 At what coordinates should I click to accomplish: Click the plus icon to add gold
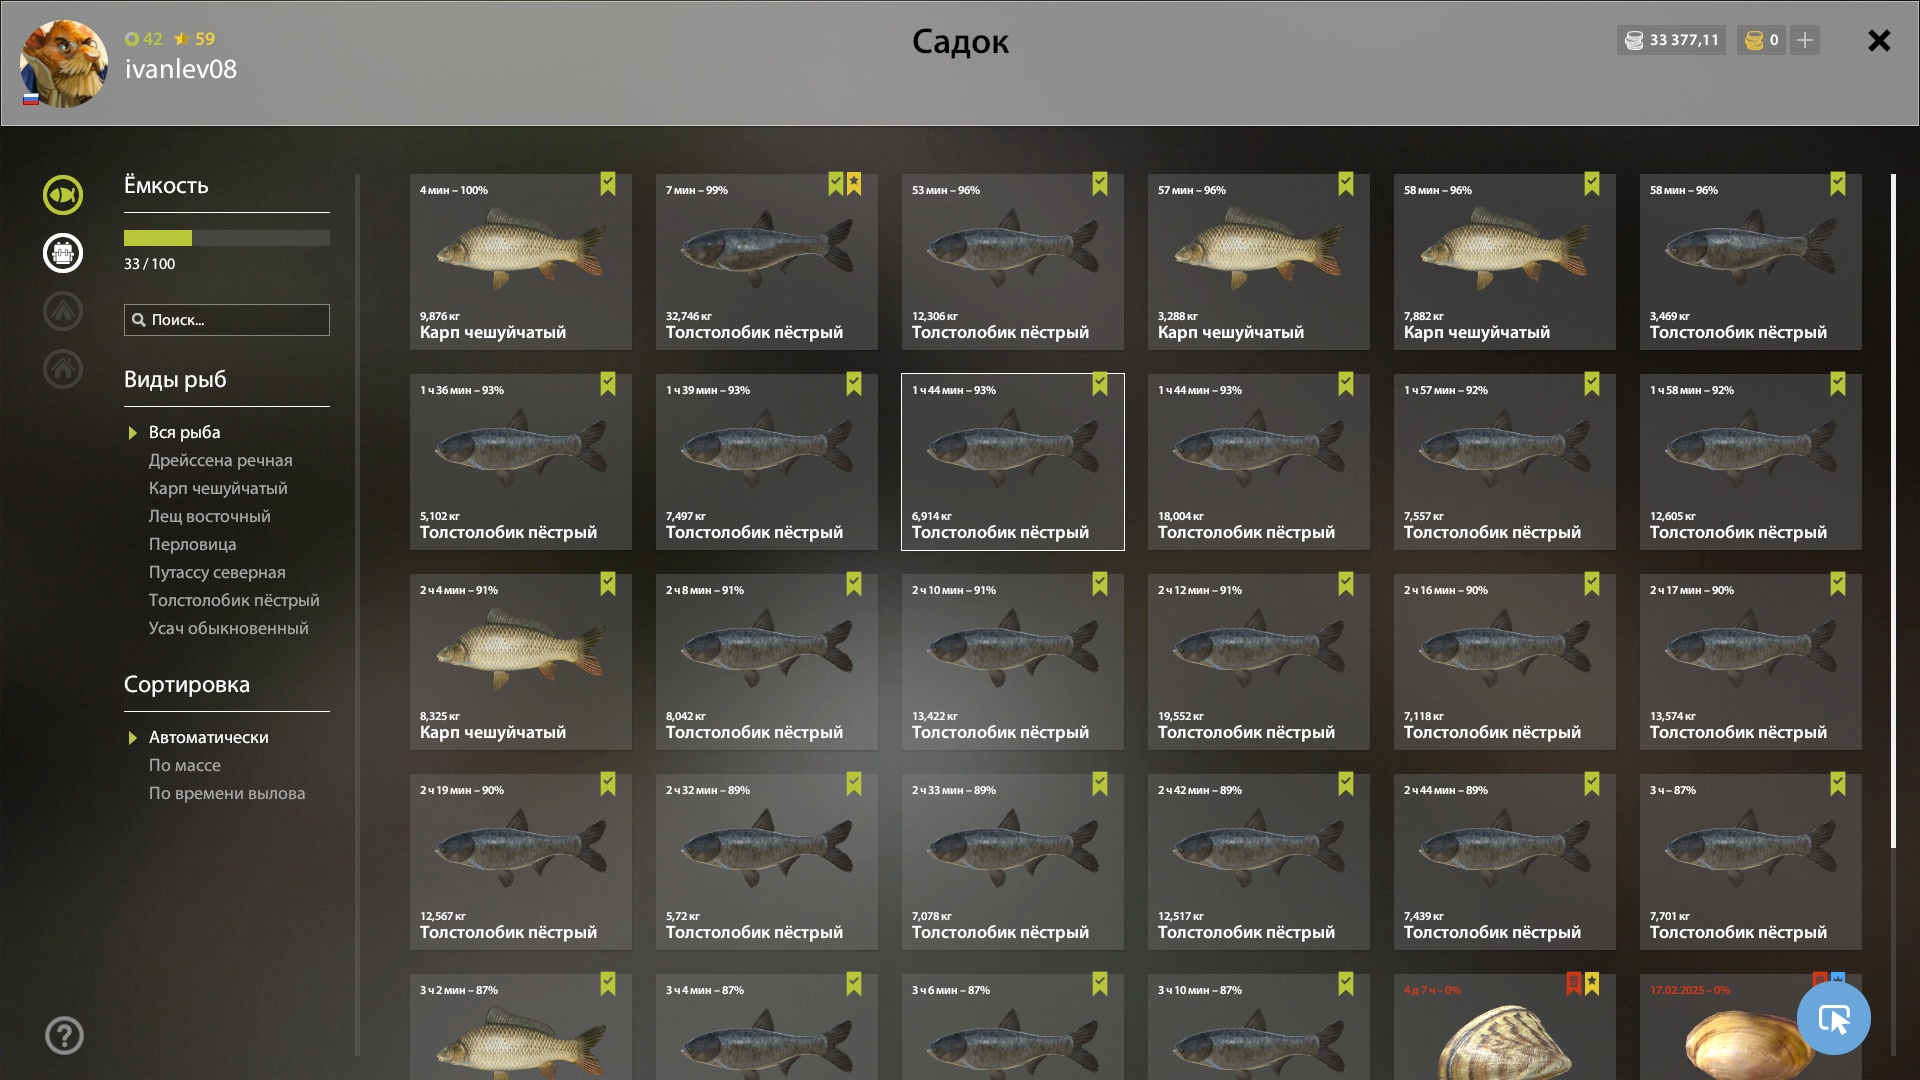point(1805,40)
